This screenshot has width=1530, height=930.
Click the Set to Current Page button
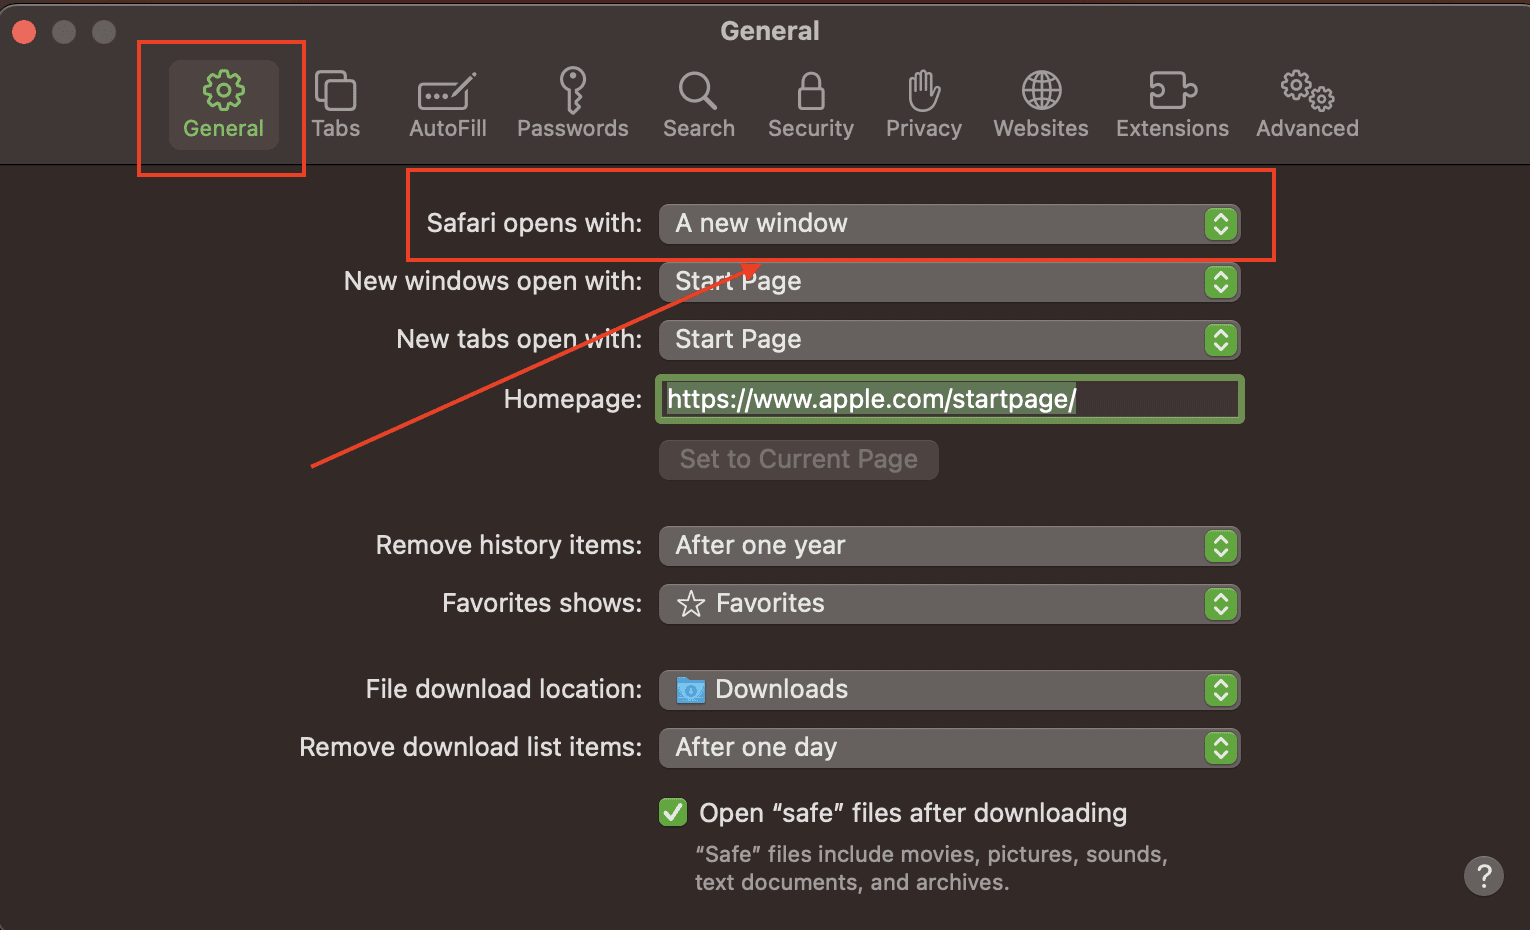[x=798, y=460]
